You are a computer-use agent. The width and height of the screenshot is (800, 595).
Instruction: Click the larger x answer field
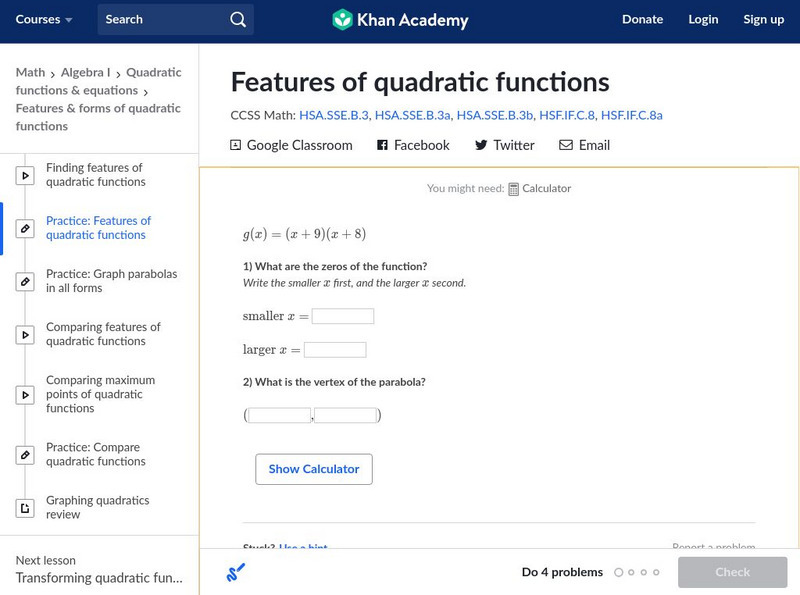(335, 350)
